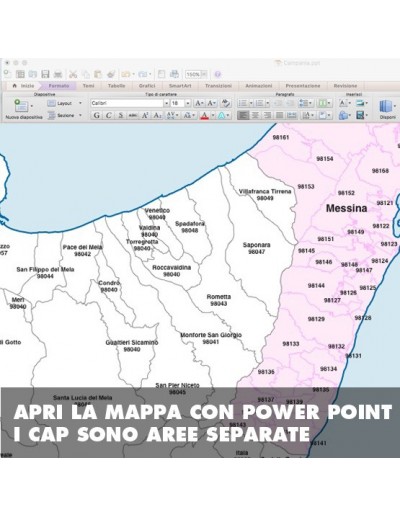Click the Paste clipboard icon
Screen dimensions: 400x517
click(x=98, y=74)
